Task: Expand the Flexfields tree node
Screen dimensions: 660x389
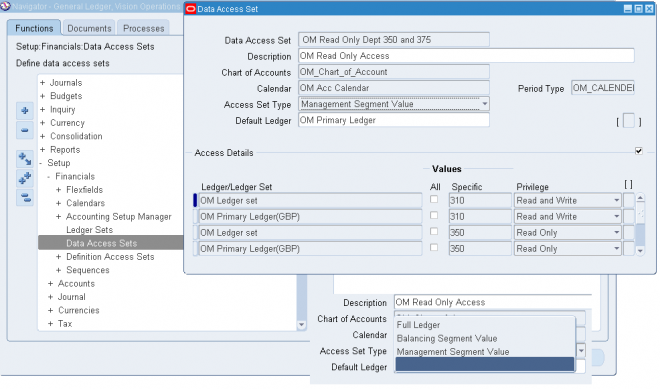Action: pos(59,190)
